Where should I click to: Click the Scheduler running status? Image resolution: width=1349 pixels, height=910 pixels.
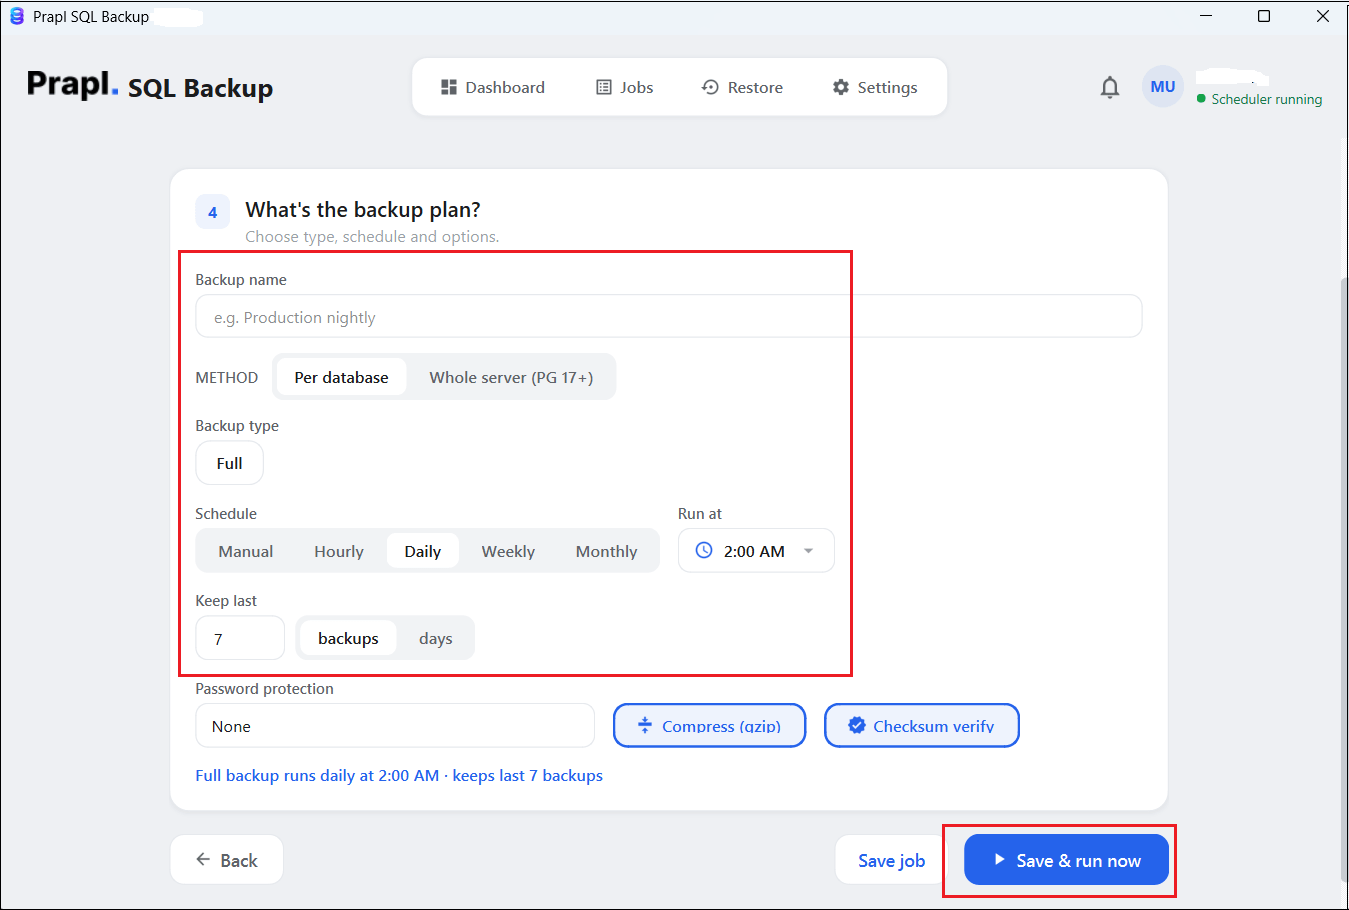(x=1259, y=99)
